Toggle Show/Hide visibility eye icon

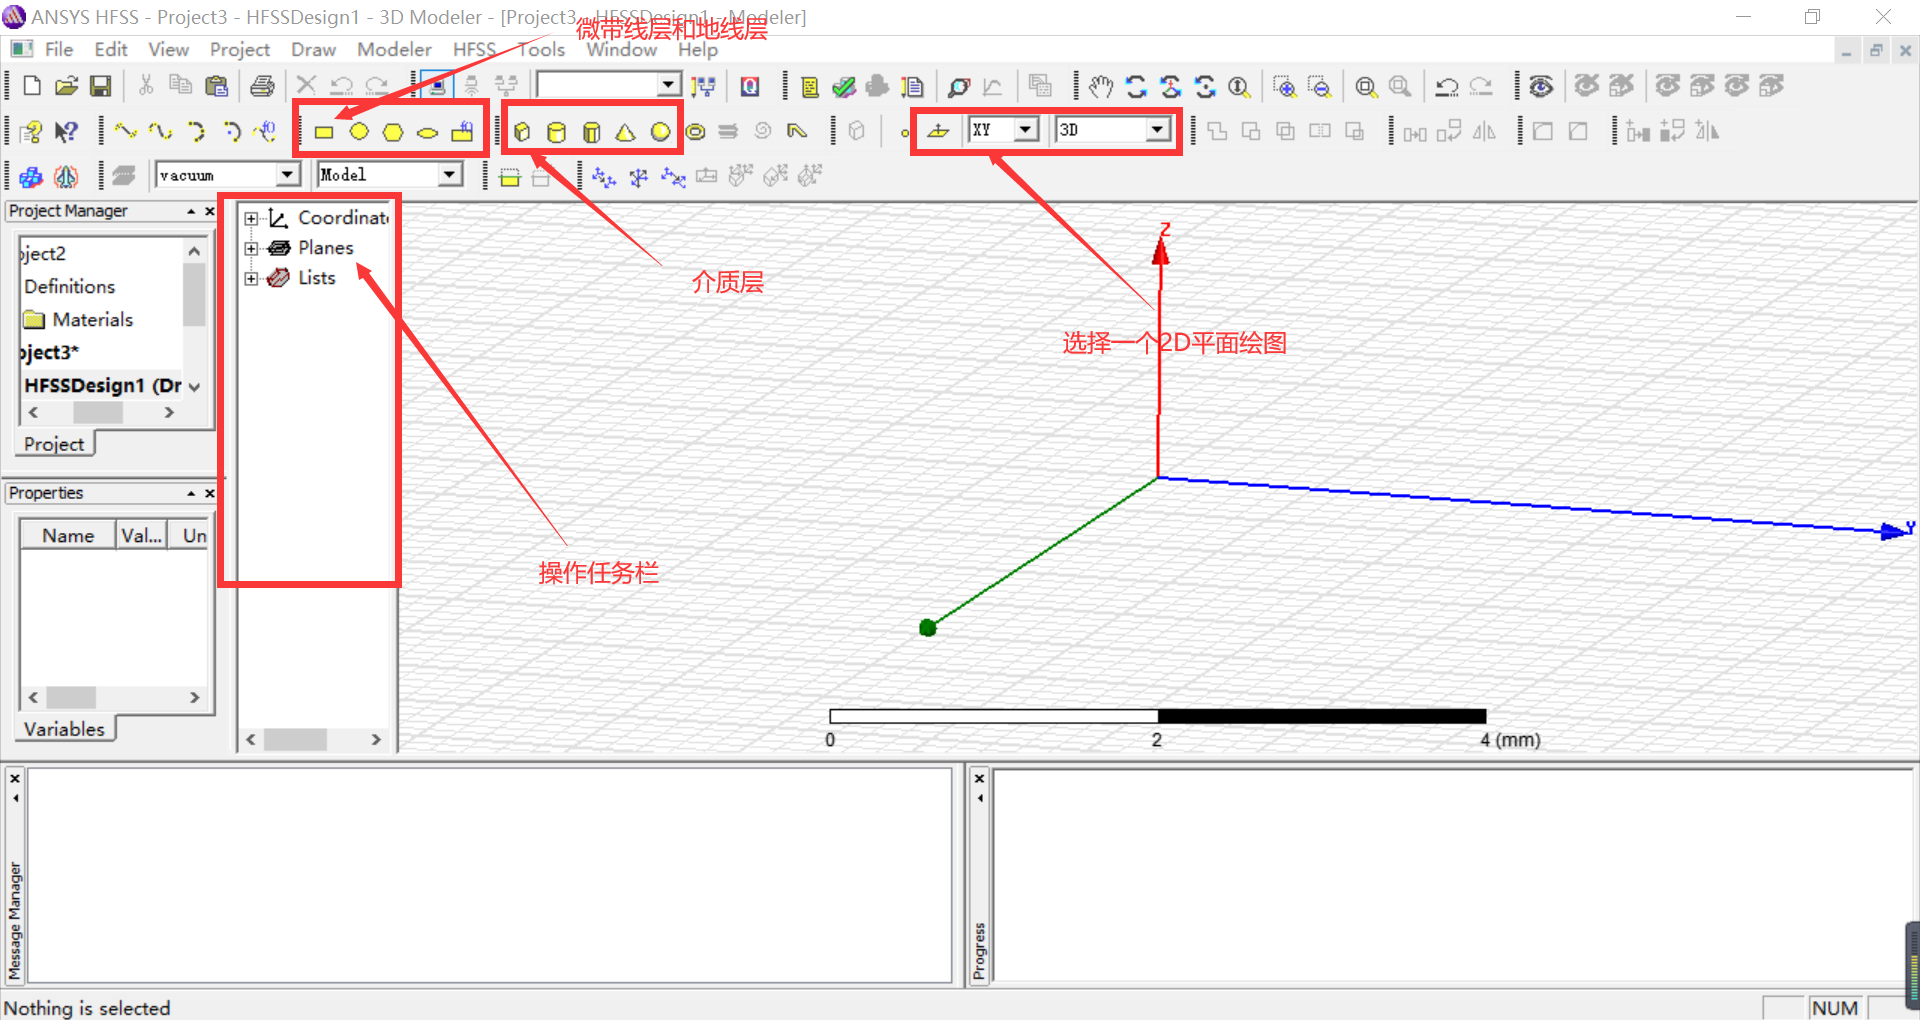coord(1541,87)
